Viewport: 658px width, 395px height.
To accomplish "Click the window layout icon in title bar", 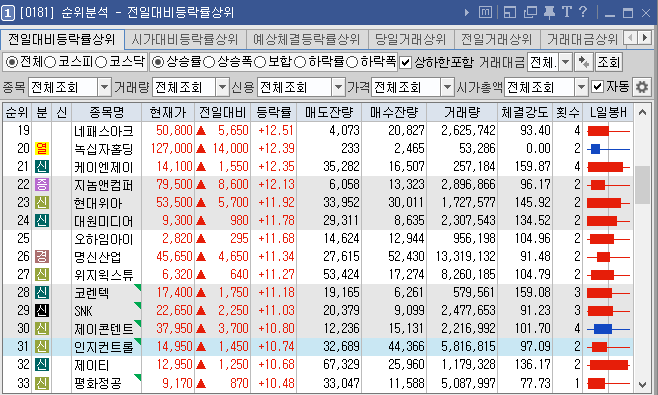I will [x=509, y=13].
